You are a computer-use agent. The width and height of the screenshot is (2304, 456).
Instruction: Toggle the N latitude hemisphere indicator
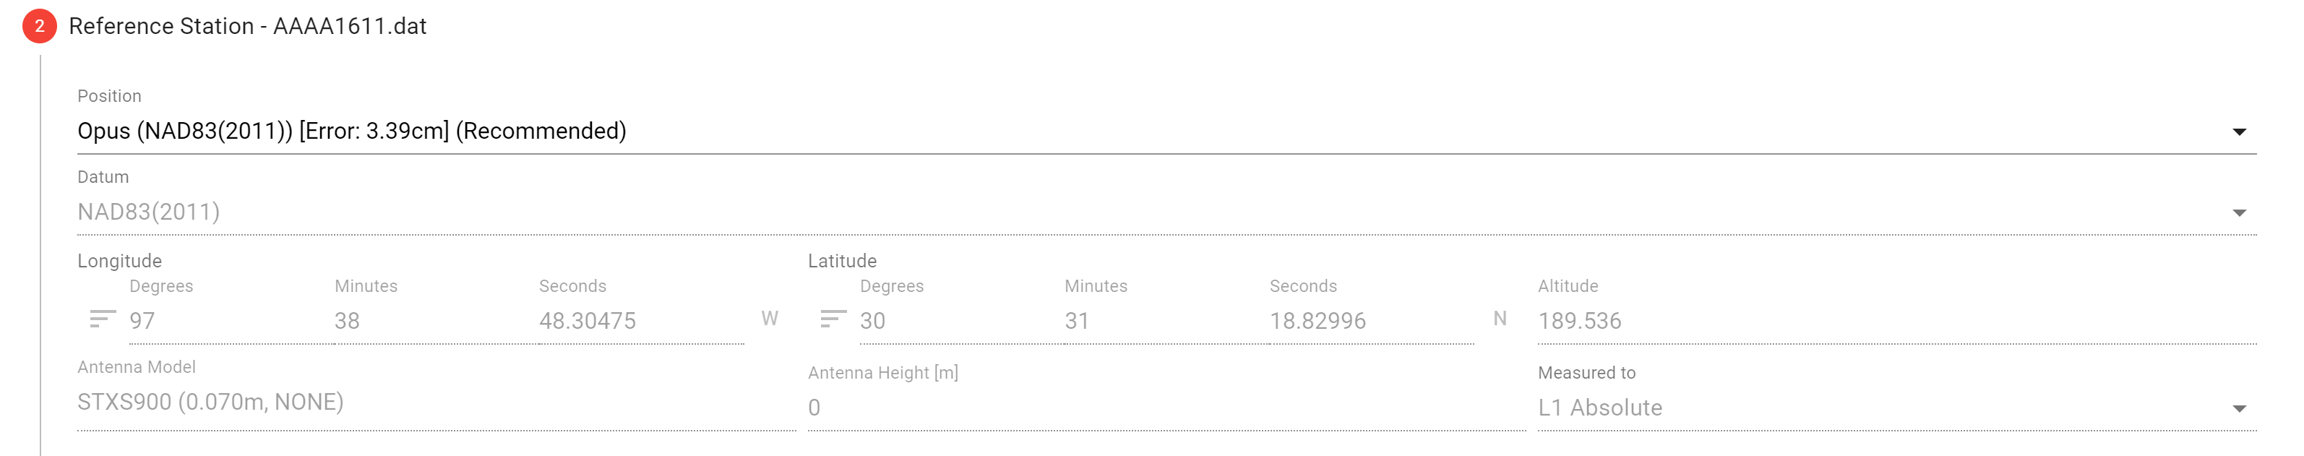tap(1499, 319)
